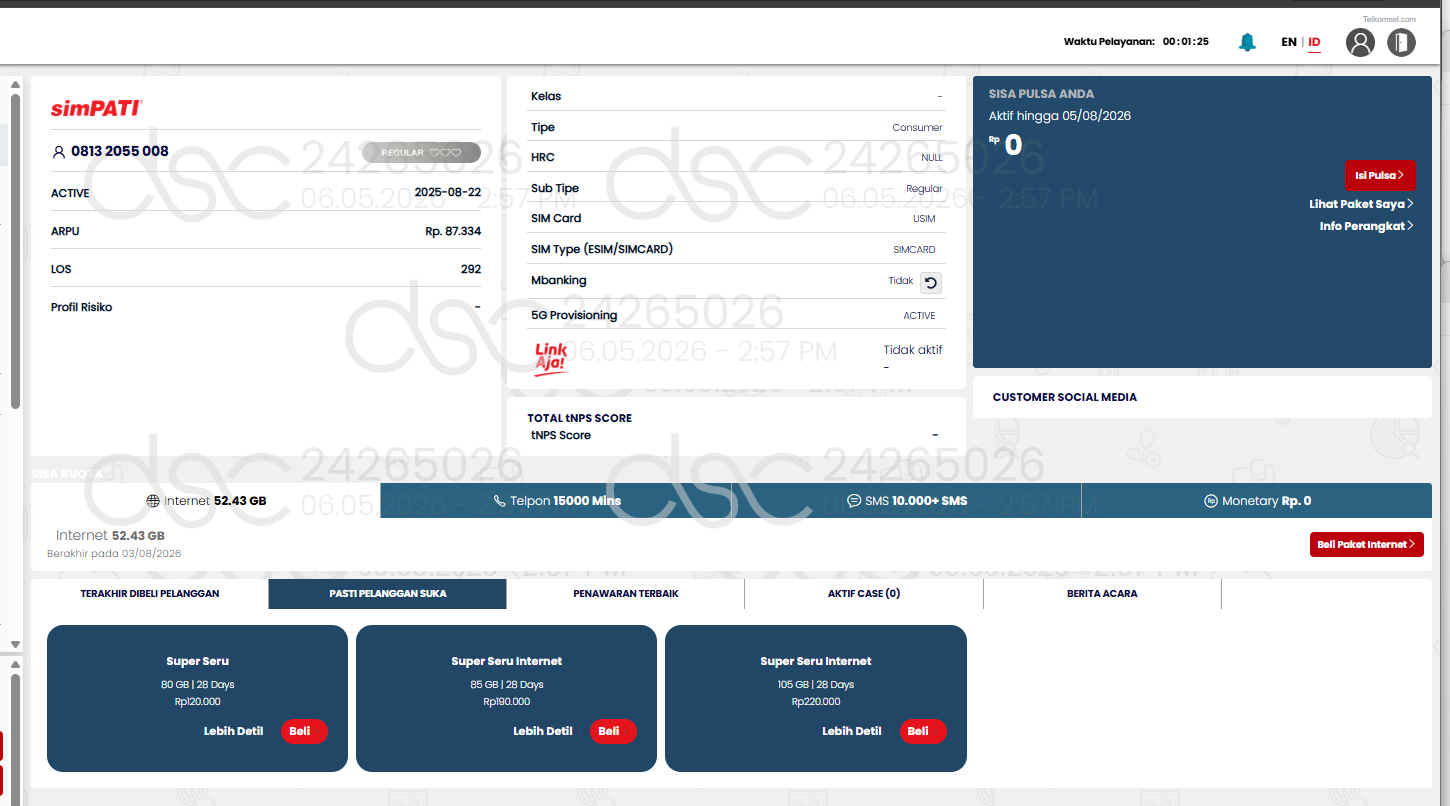The height and width of the screenshot is (806, 1450).
Task: Open Penawaran Terbaik tab
Action: pyautogui.click(x=626, y=594)
